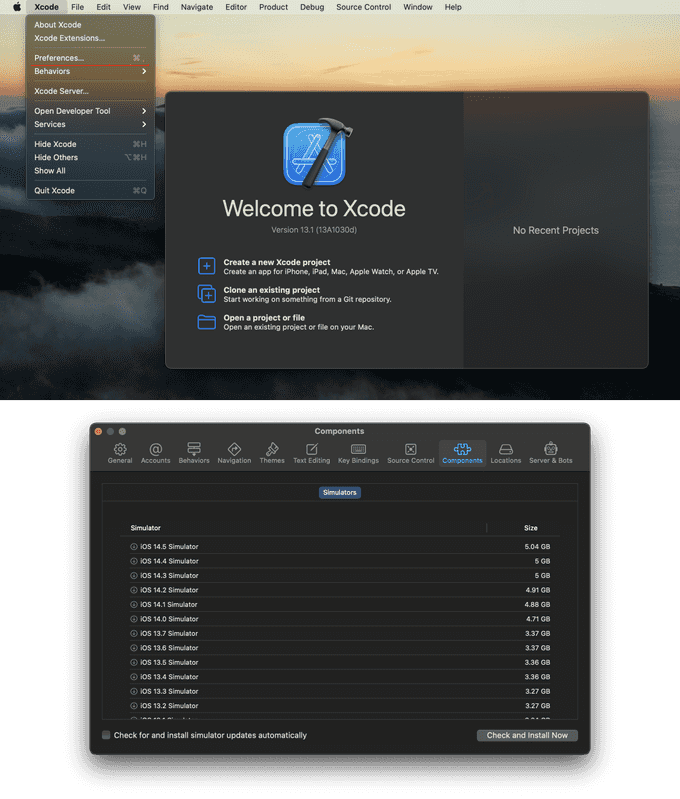The image size is (680, 799).
Task: Open the Navigation preferences pane
Action: [234, 453]
